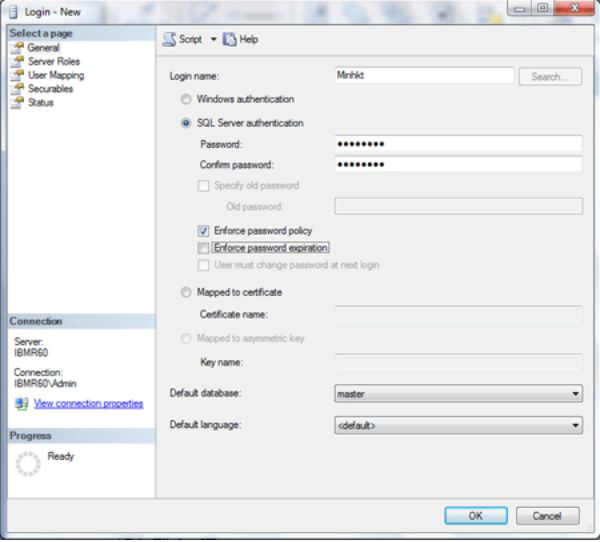The image size is (600, 542).
Task: Click the Status page icon
Action: (17, 103)
